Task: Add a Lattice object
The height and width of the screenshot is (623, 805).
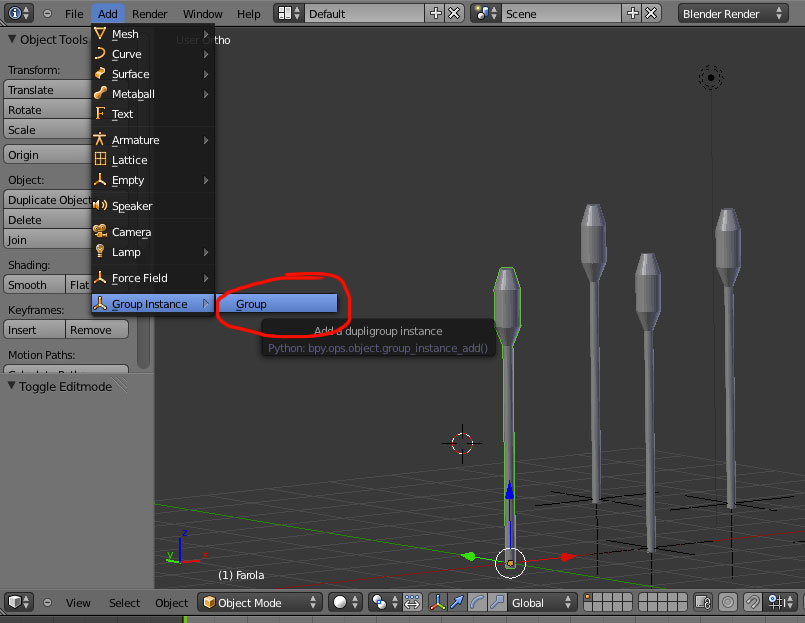Action: (152, 160)
